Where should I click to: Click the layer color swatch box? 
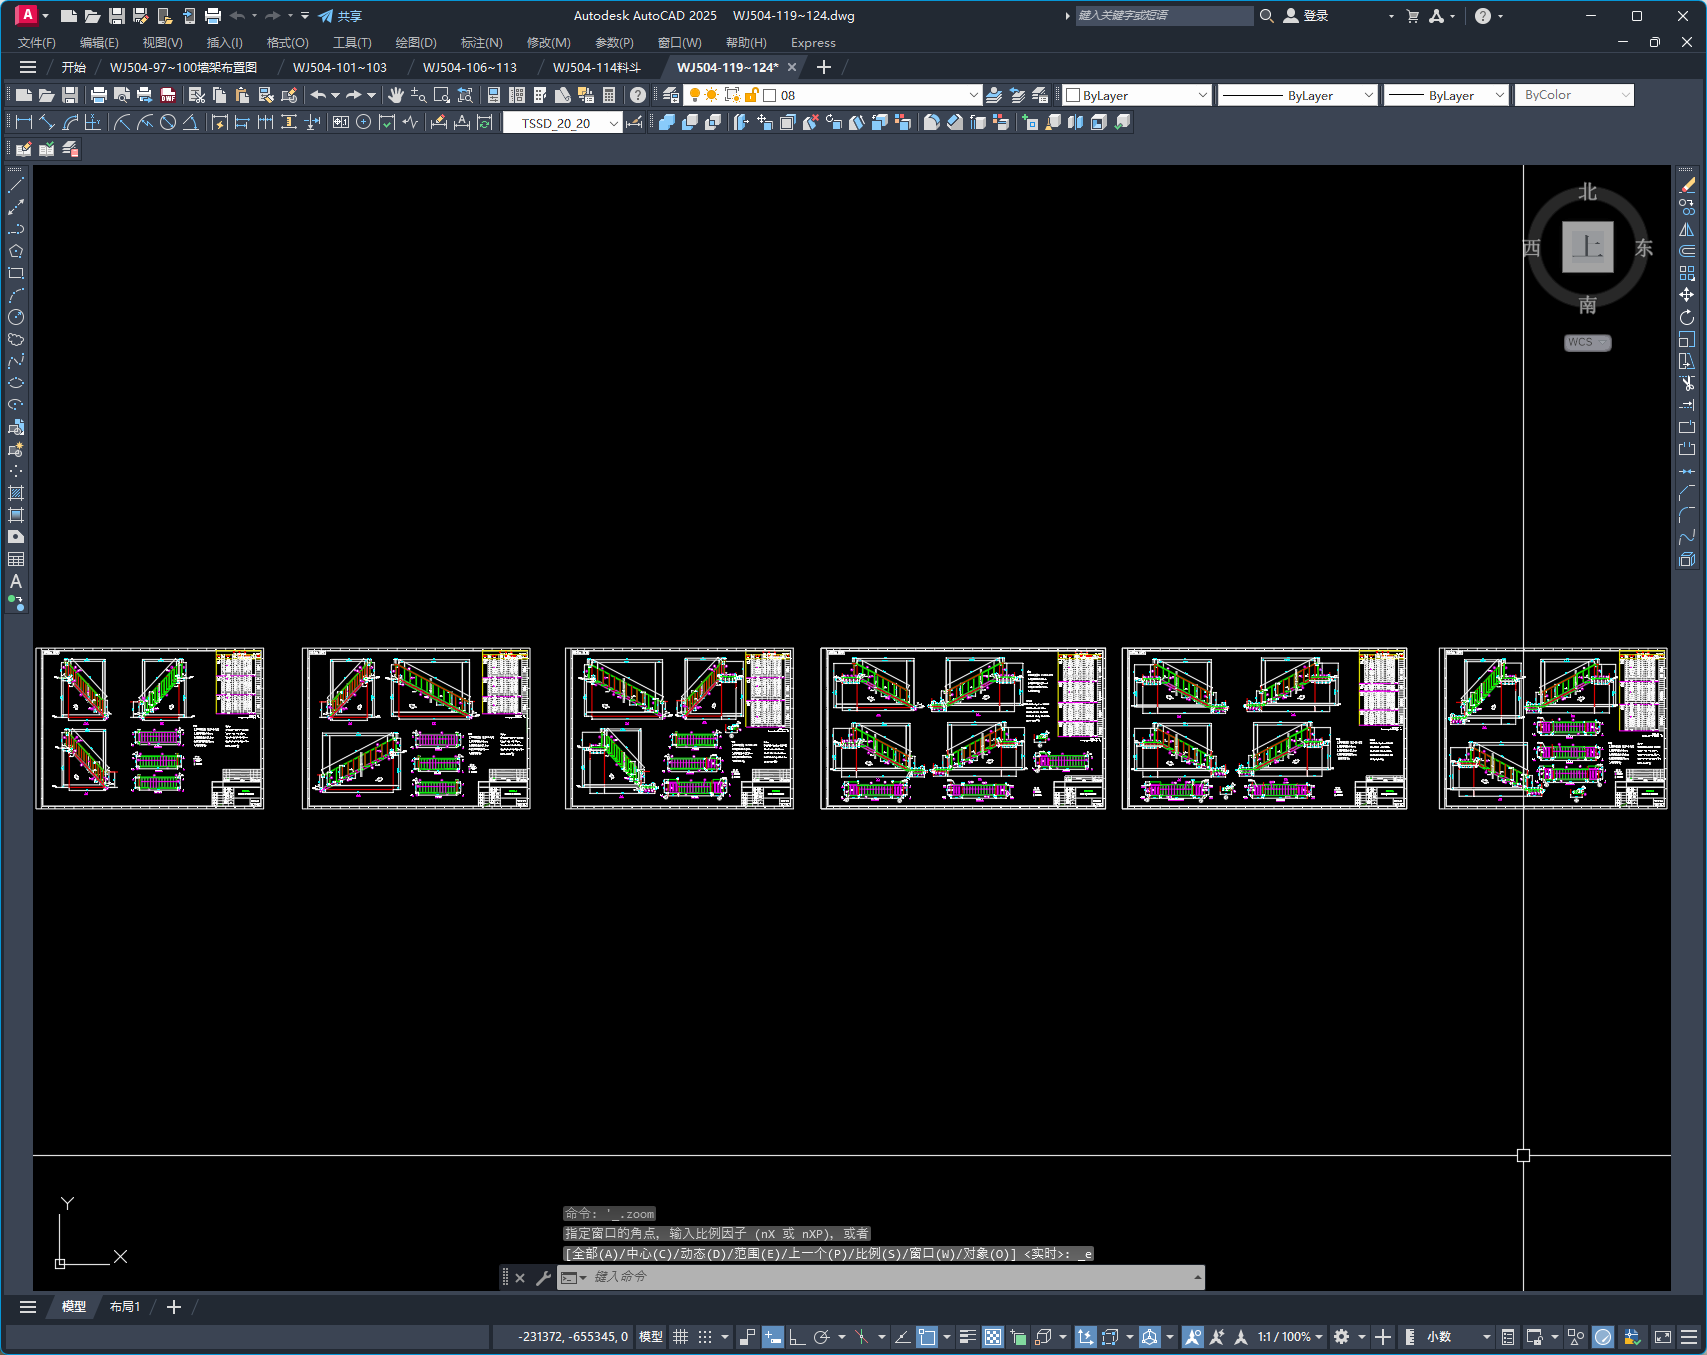coord(770,95)
